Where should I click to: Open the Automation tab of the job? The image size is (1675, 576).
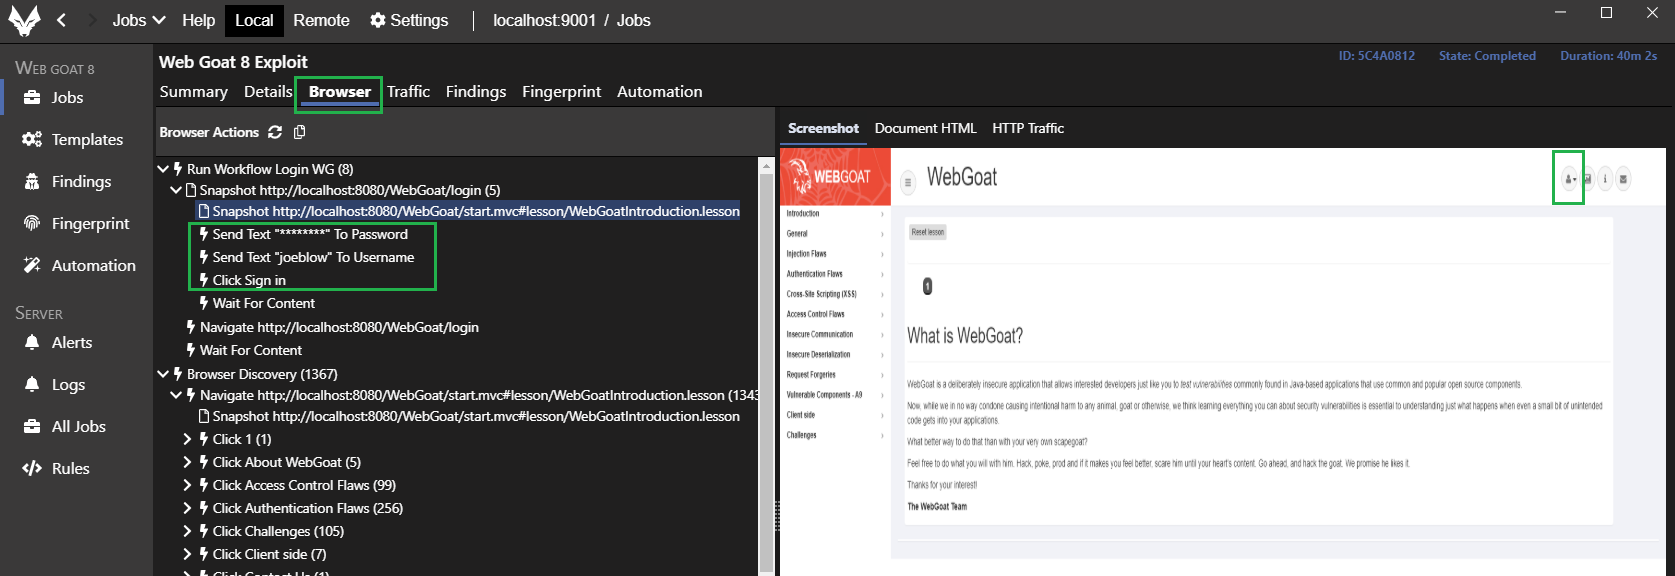pos(659,92)
